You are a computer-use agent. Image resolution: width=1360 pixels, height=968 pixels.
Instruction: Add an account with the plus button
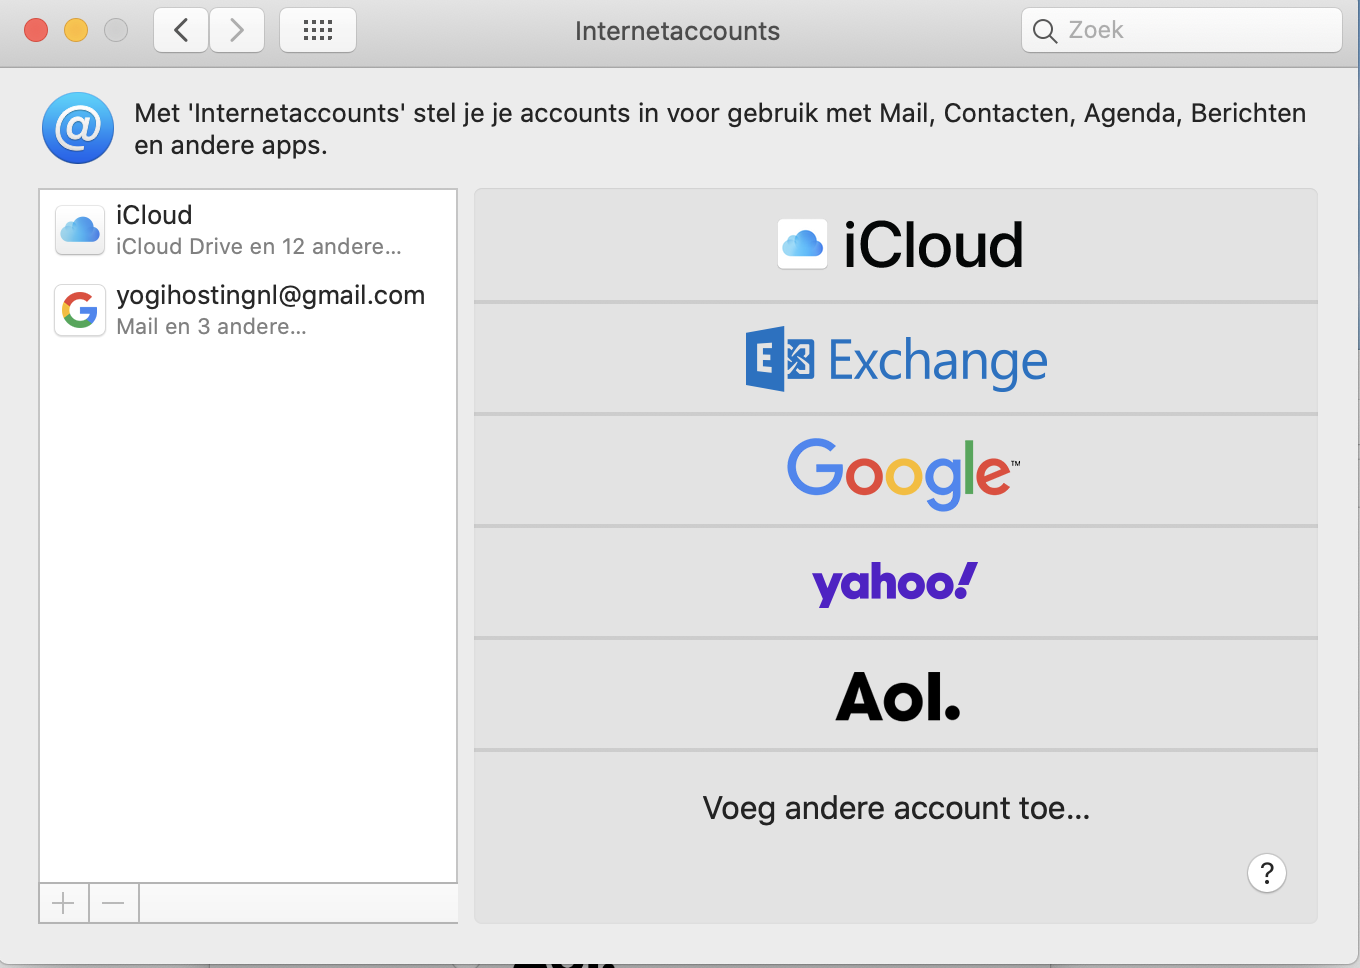[x=64, y=904]
